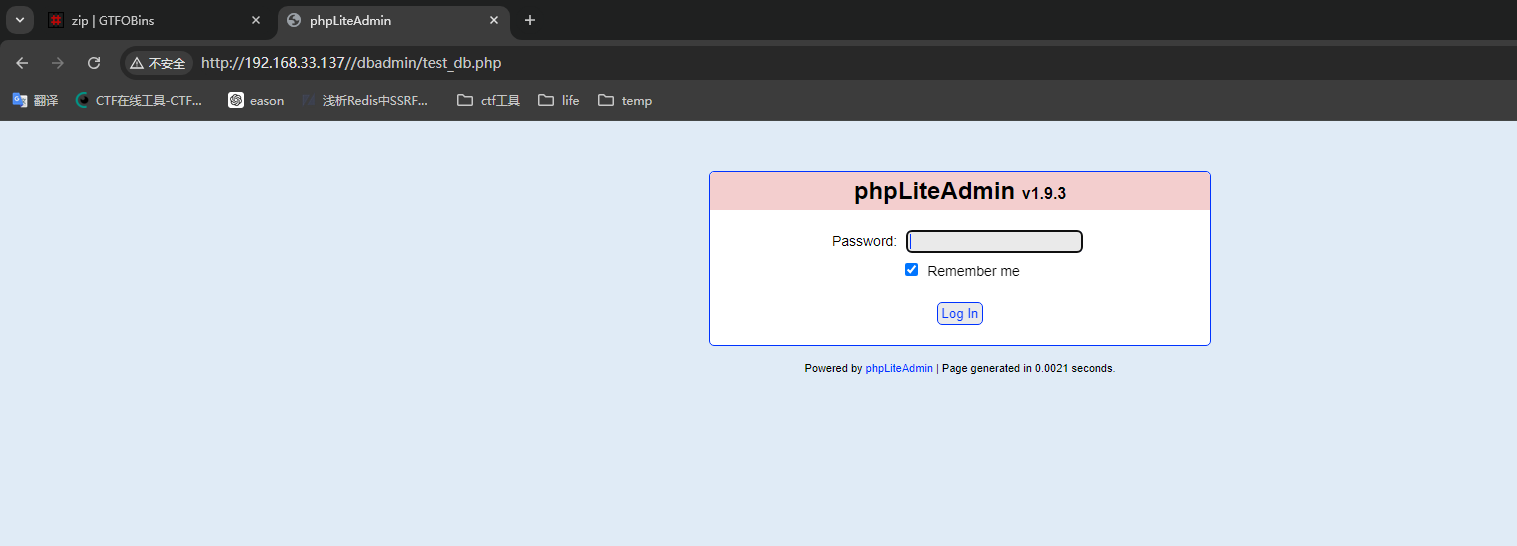Screen dimensions: 1517x546
Task: Open the CTF在线工具 bookmark
Action: [x=139, y=100]
